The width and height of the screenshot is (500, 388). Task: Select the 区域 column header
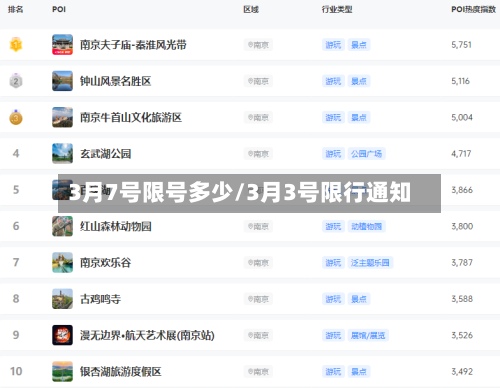251,9
